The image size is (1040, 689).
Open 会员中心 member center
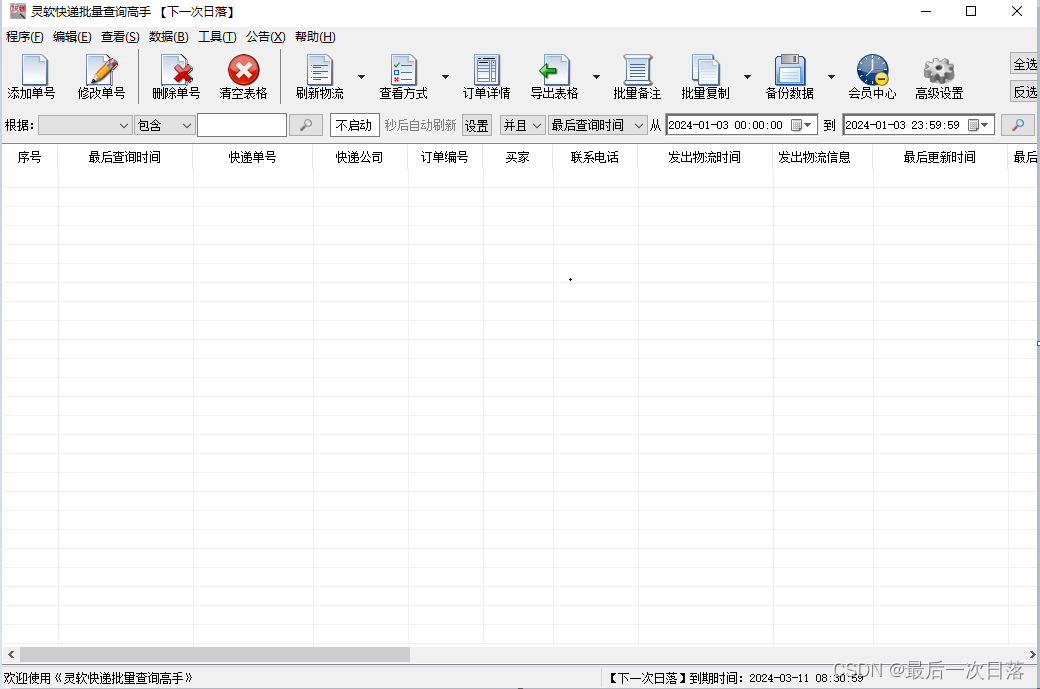pos(872,77)
